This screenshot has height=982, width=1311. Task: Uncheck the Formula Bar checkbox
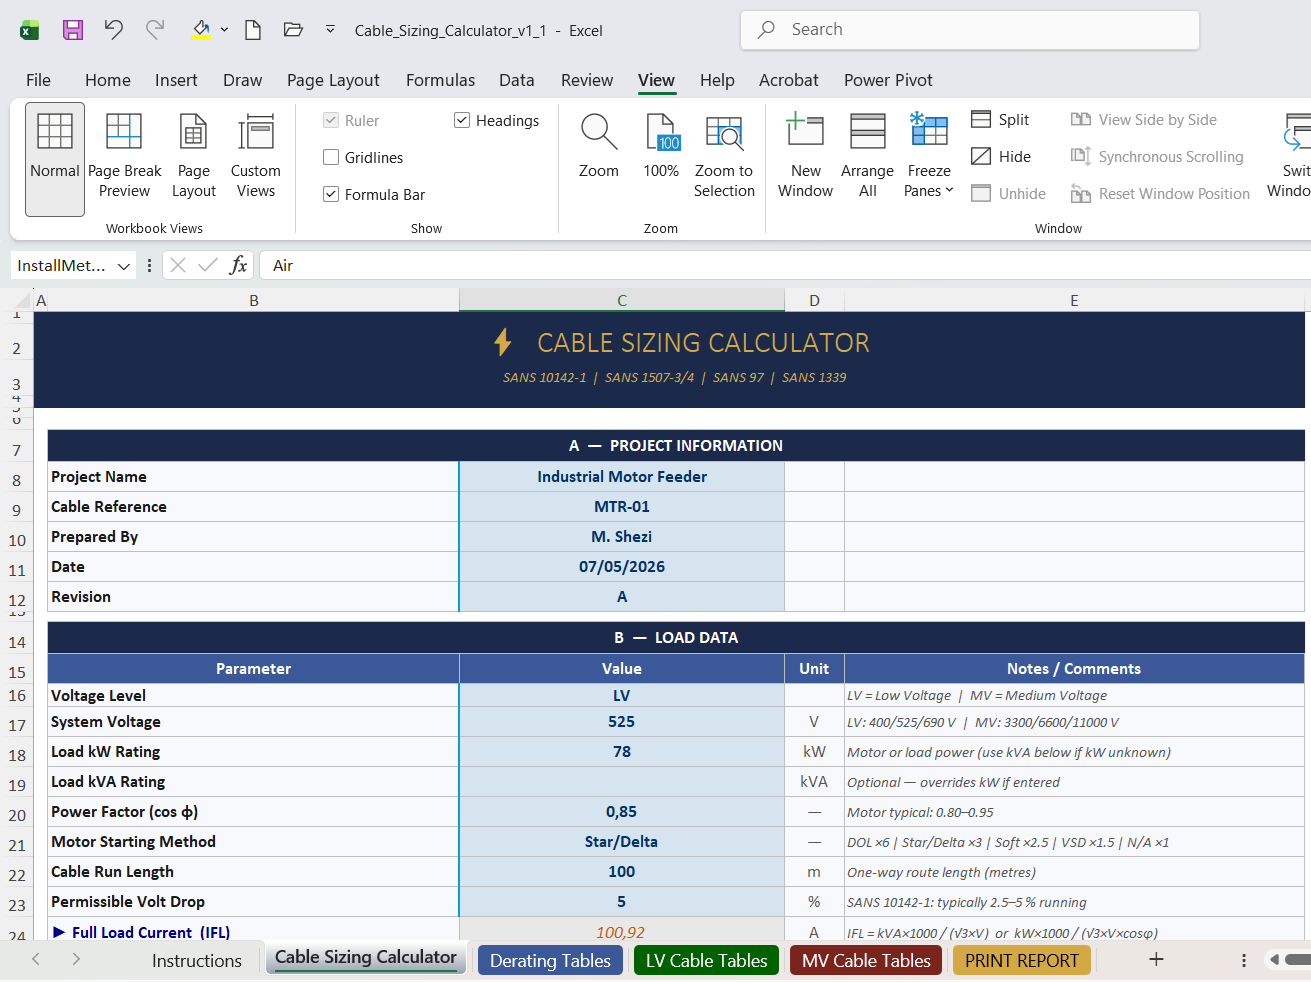(331, 194)
